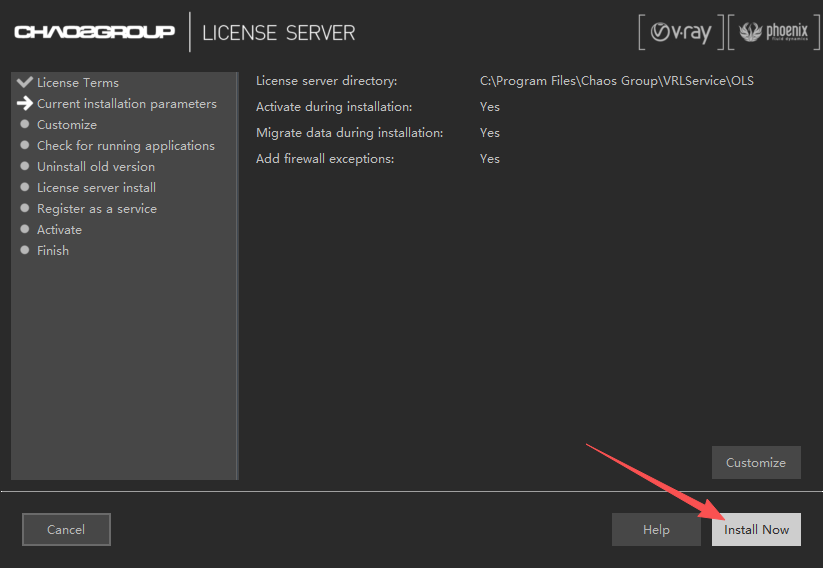Click the Install Now button
The image size is (823, 568).
point(756,529)
